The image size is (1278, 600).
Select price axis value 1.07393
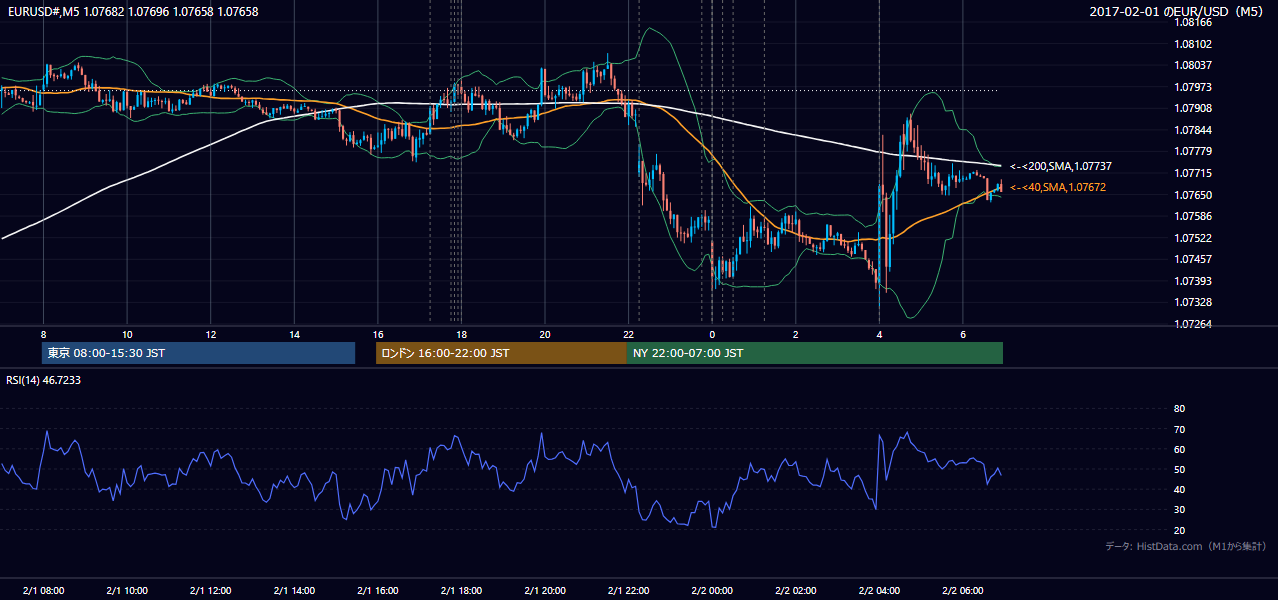(1192, 281)
